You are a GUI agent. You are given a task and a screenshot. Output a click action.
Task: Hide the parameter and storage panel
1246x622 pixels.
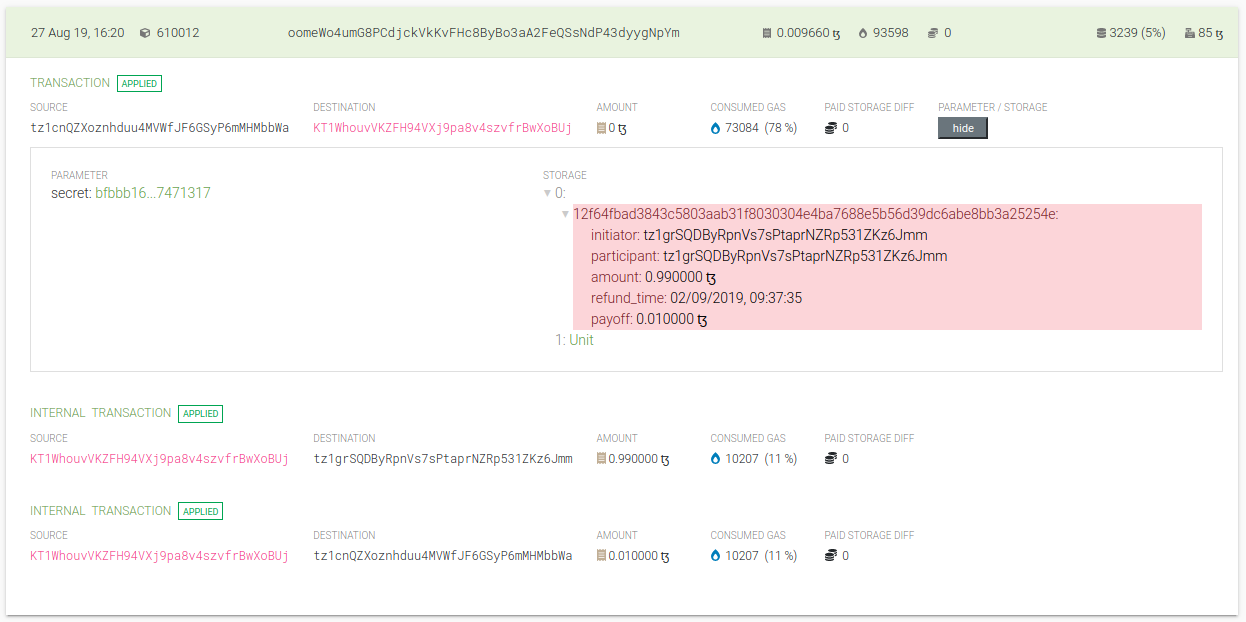coord(963,128)
